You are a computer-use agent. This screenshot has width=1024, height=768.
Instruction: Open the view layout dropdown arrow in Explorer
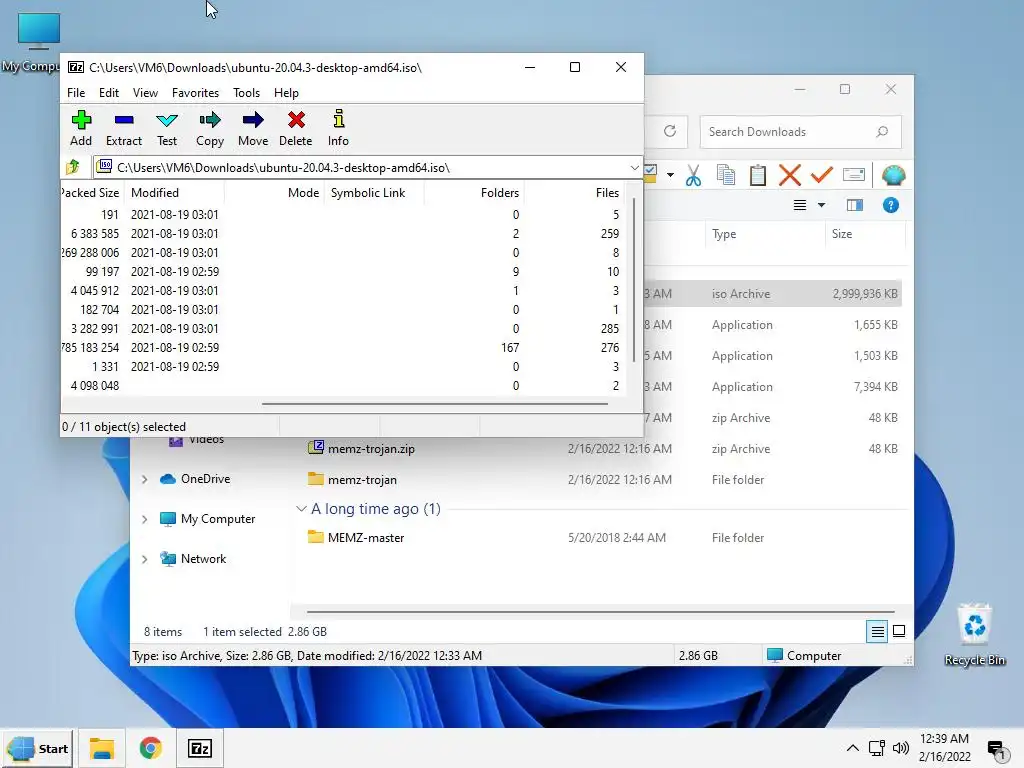coord(822,205)
